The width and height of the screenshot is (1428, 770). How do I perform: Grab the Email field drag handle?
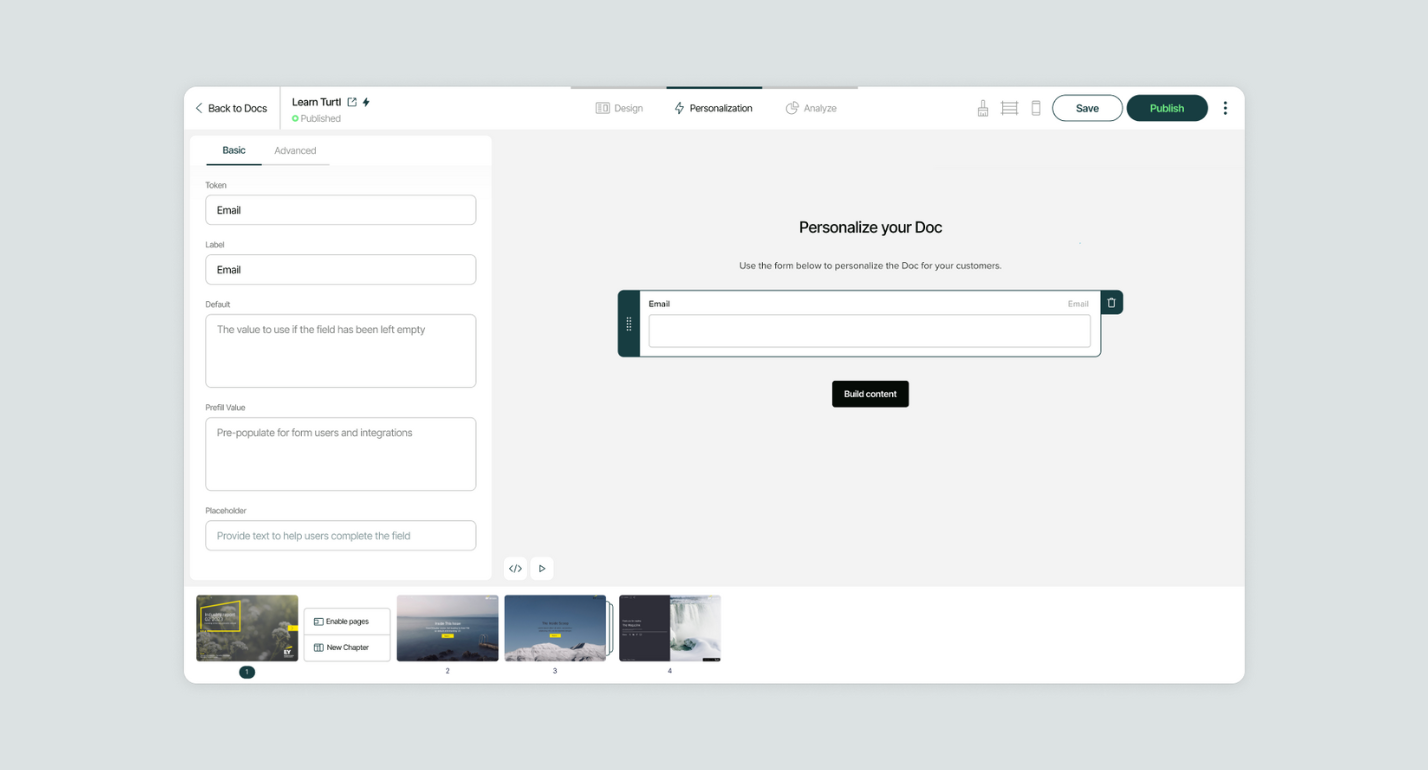click(x=629, y=324)
